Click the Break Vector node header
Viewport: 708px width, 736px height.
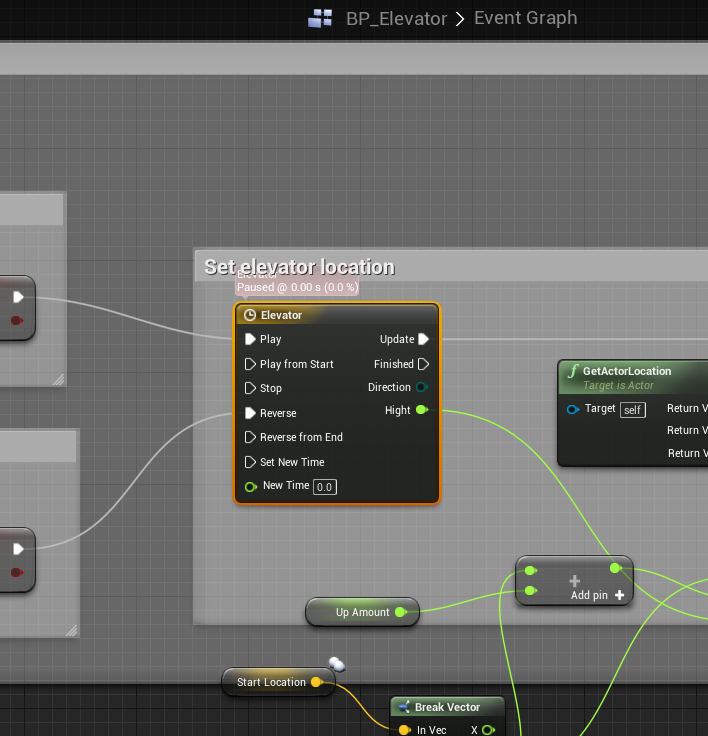tap(447, 707)
